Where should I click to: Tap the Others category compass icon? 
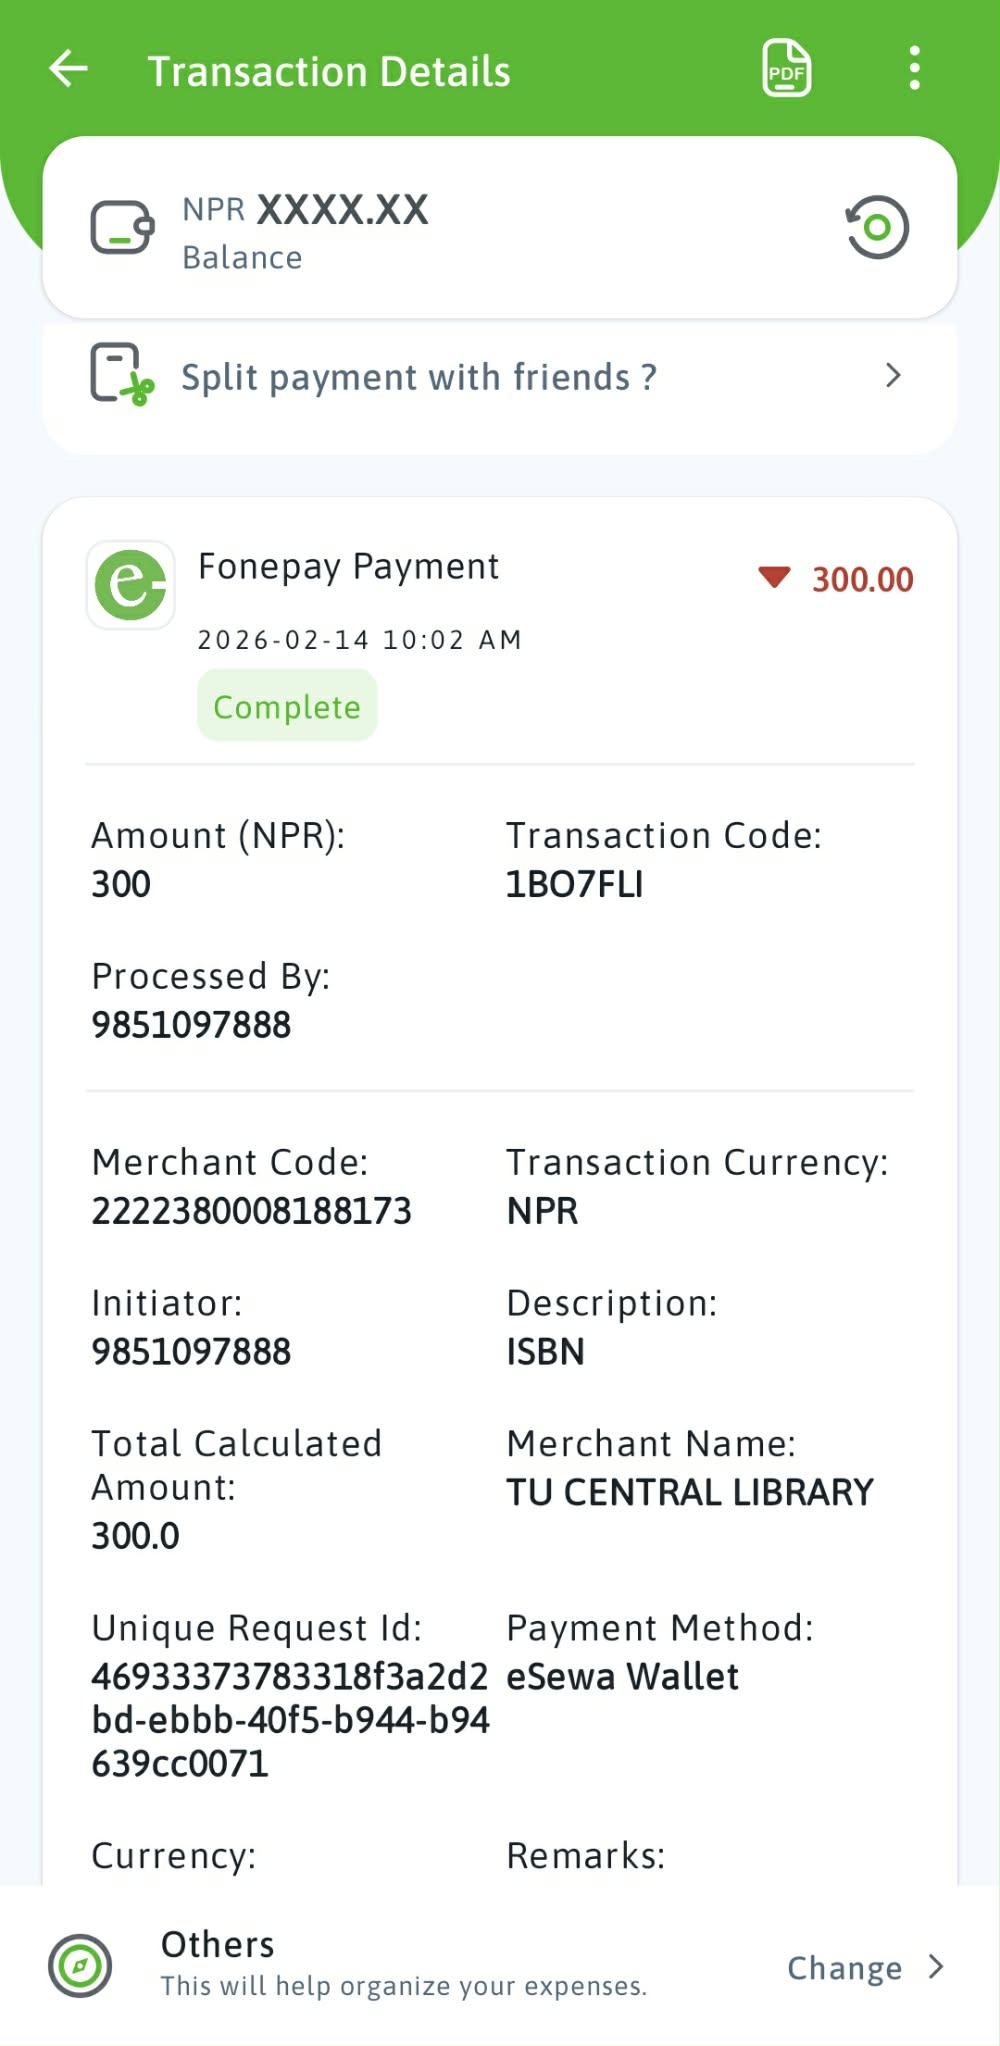80,1966
